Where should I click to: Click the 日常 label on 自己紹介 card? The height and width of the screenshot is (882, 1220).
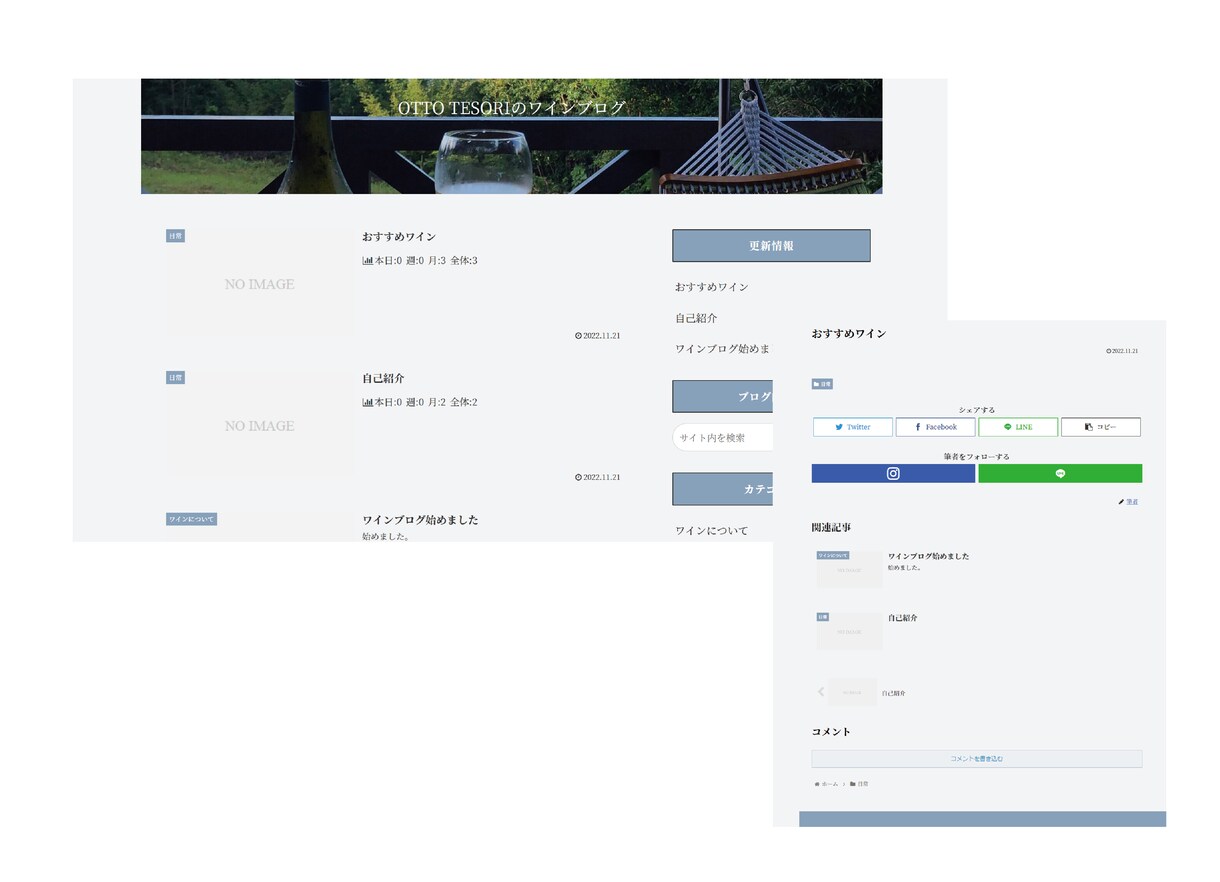(x=175, y=378)
